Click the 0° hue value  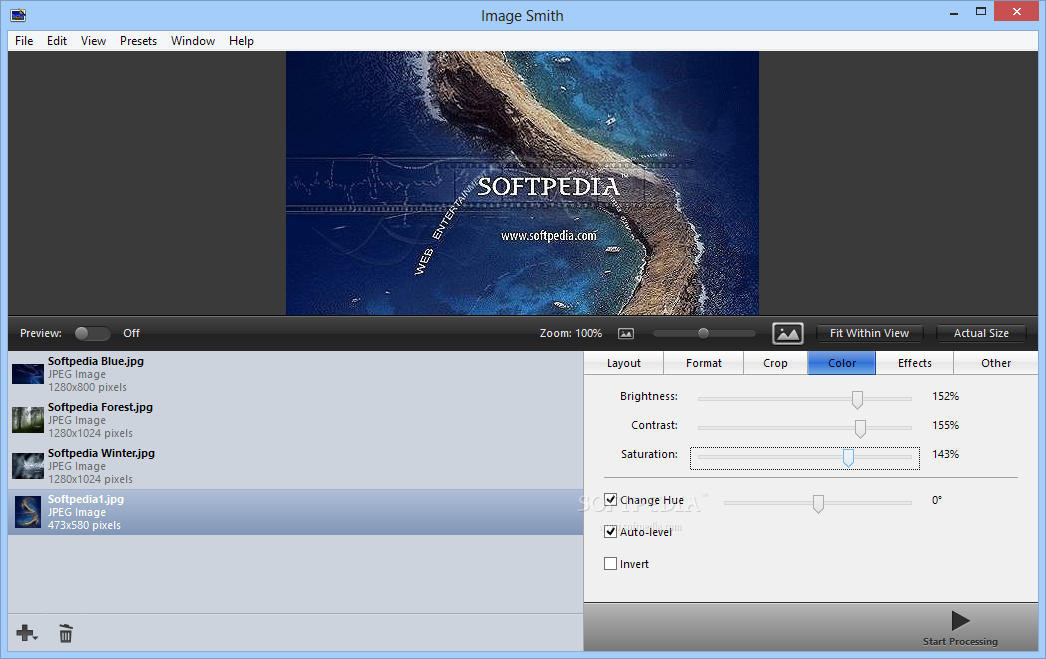pyautogui.click(x=937, y=500)
